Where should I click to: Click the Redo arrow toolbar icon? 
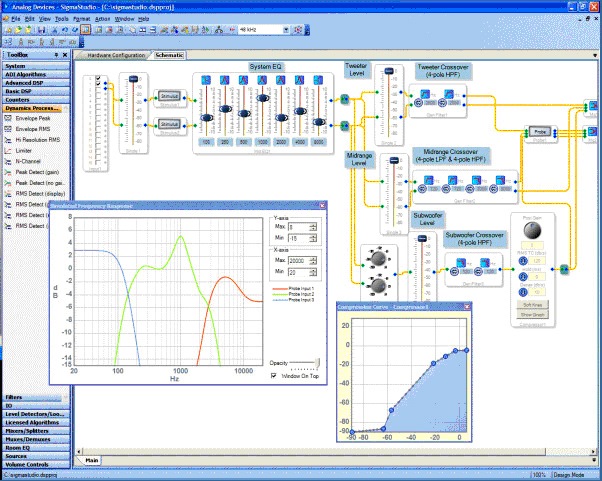(x=74, y=30)
